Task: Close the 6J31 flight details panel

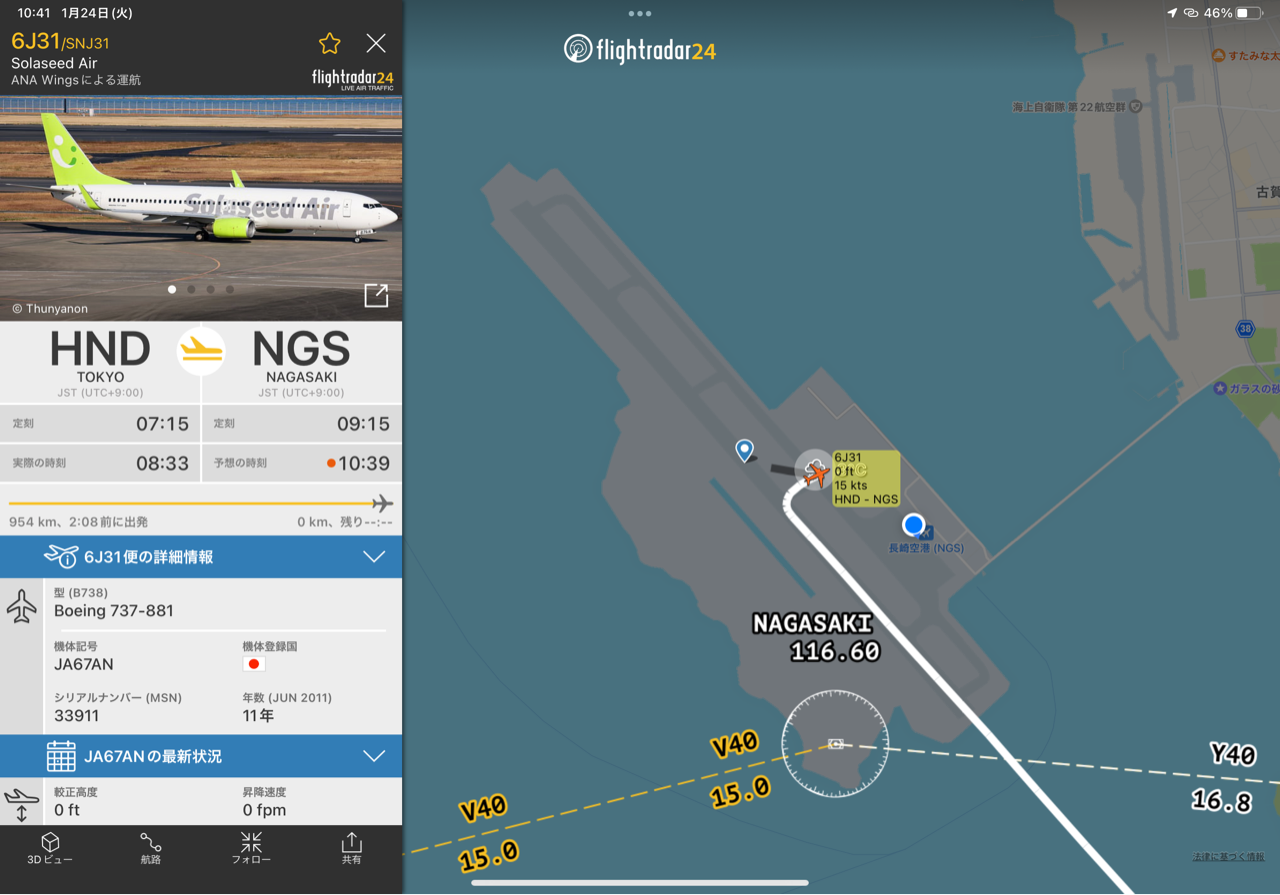Action: pyautogui.click(x=376, y=43)
